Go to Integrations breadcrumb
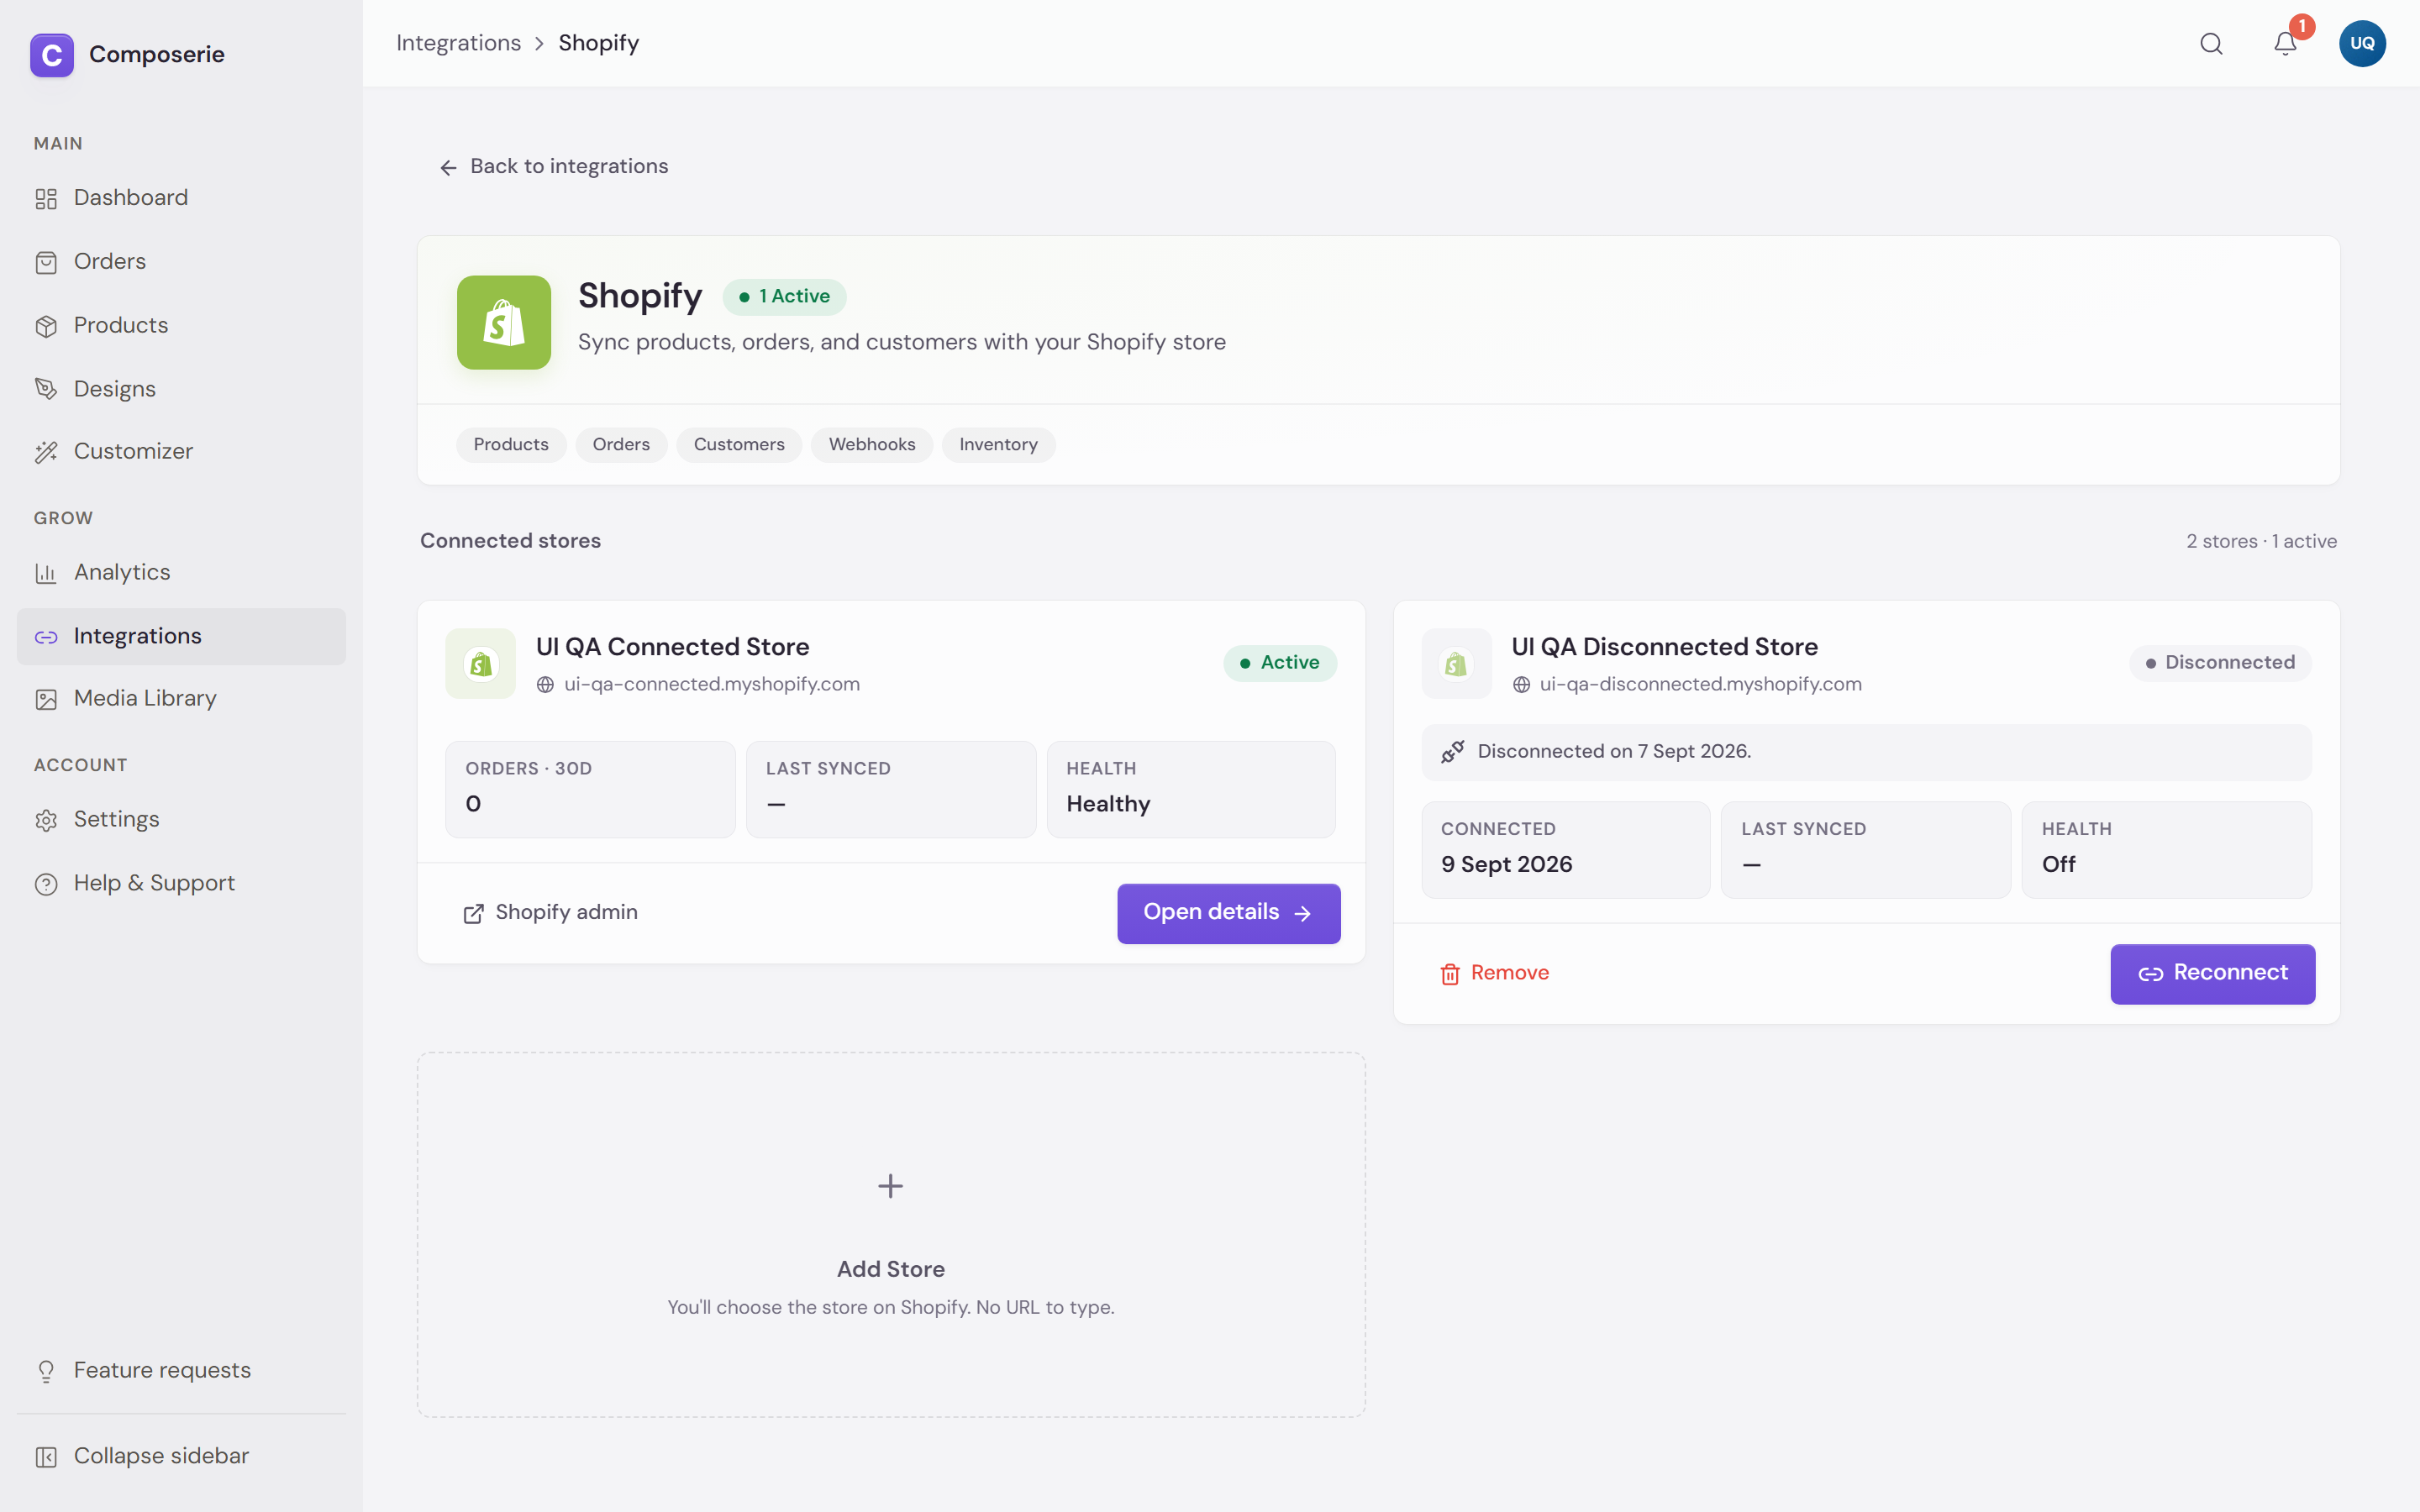This screenshot has height=1512, width=2420. (458, 43)
